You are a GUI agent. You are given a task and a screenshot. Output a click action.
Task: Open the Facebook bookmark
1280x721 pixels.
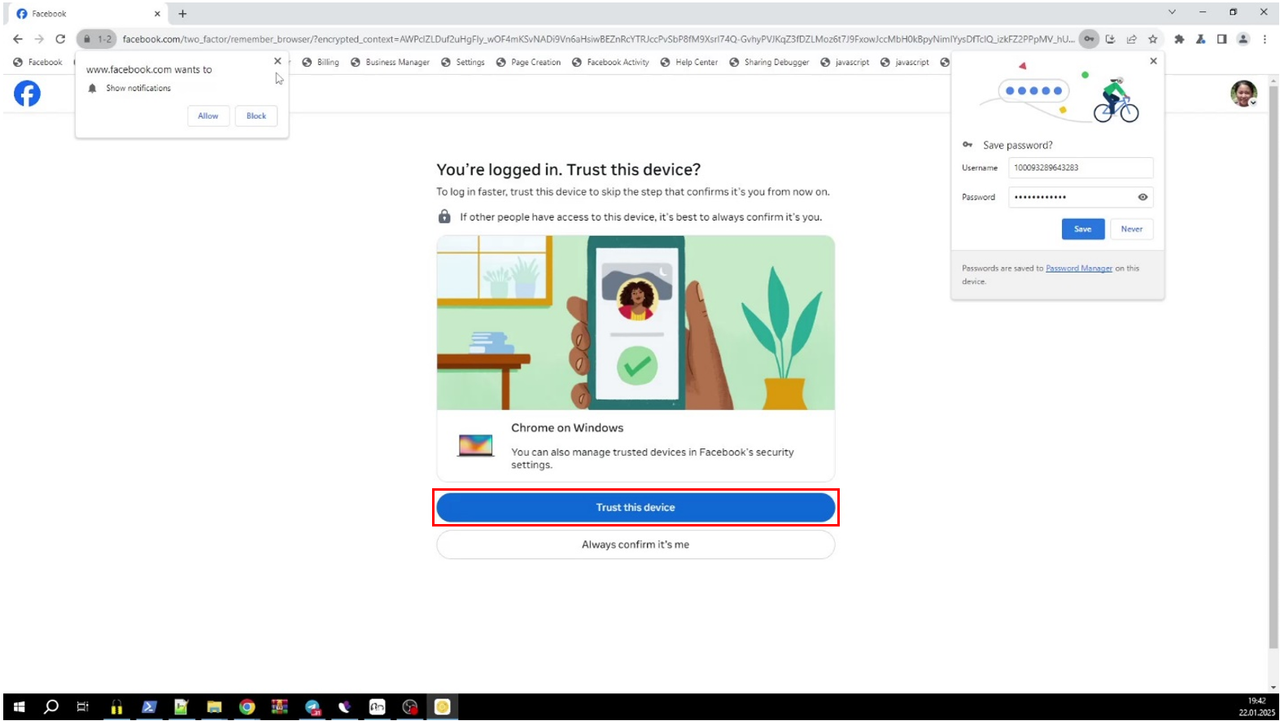(38, 62)
